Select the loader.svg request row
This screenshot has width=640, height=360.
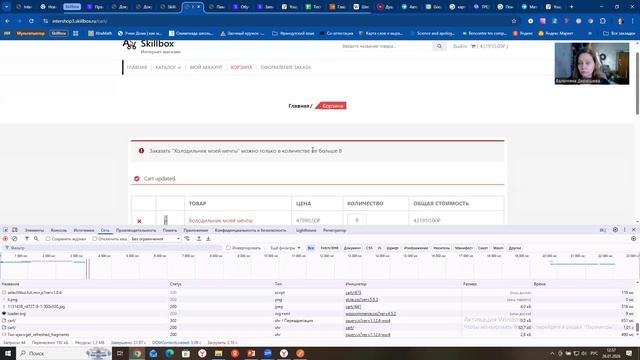click(x=318, y=313)
